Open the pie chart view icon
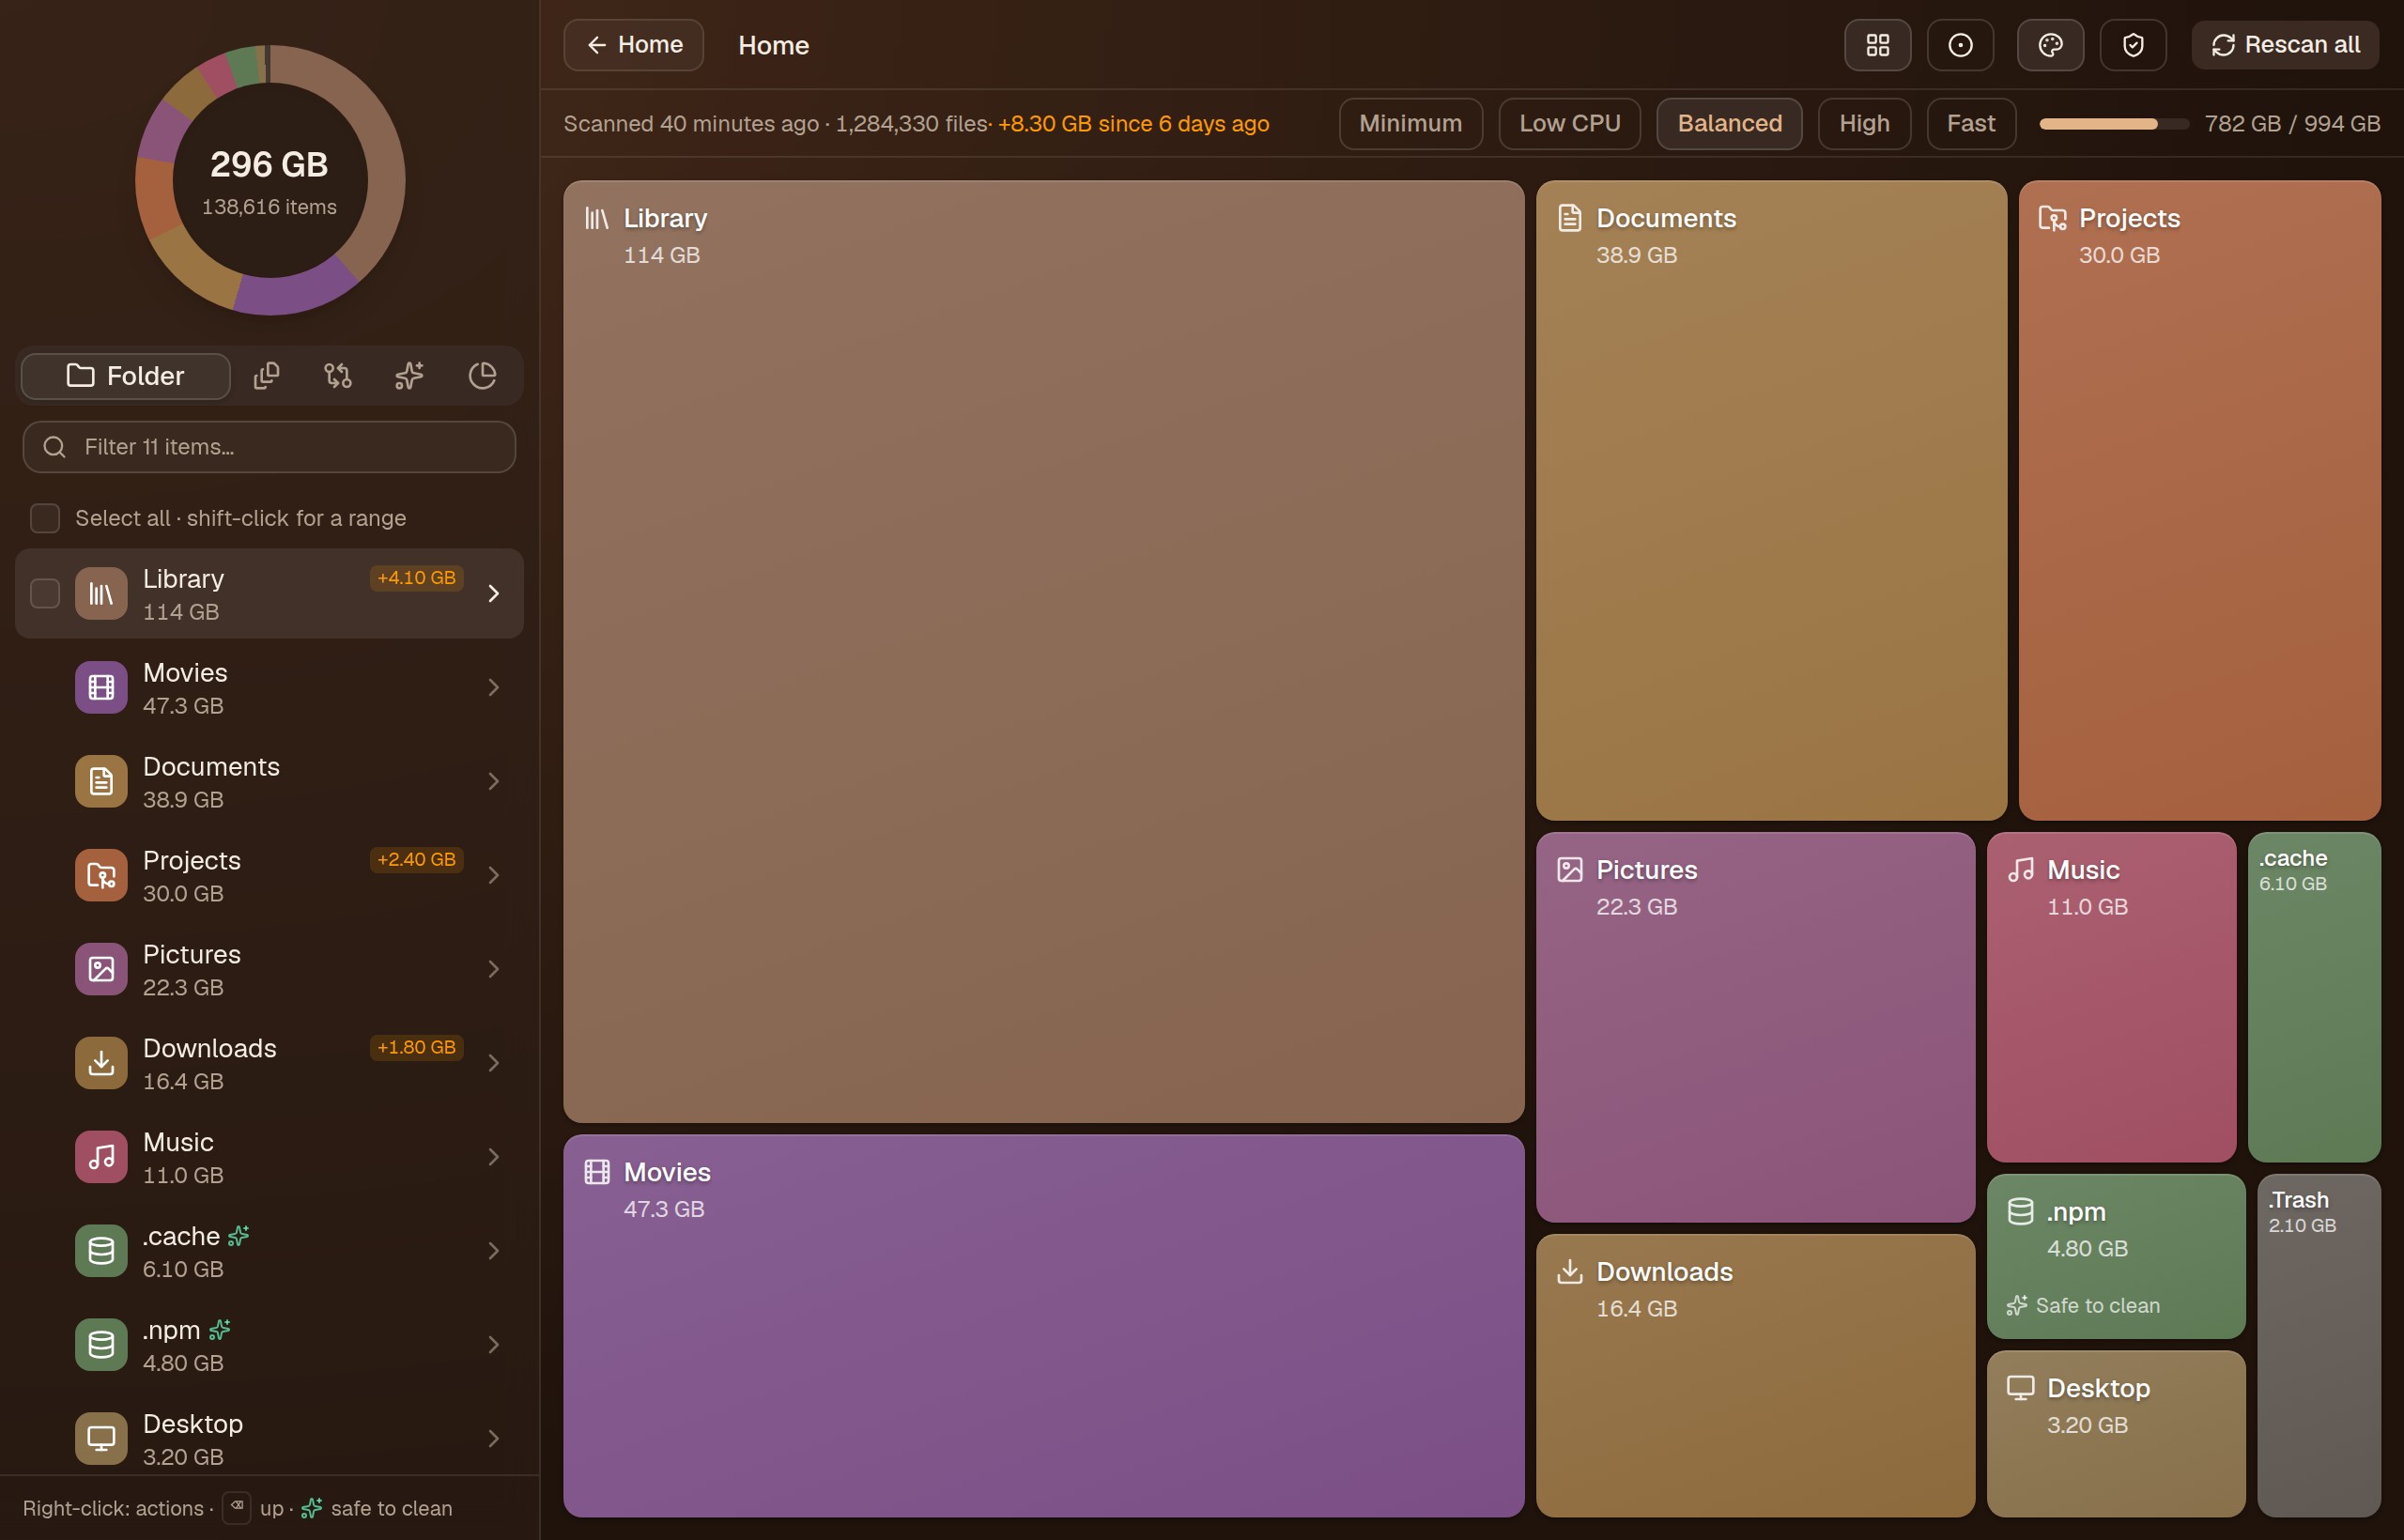The image size is (2404, 1540). tap(482, 376)
